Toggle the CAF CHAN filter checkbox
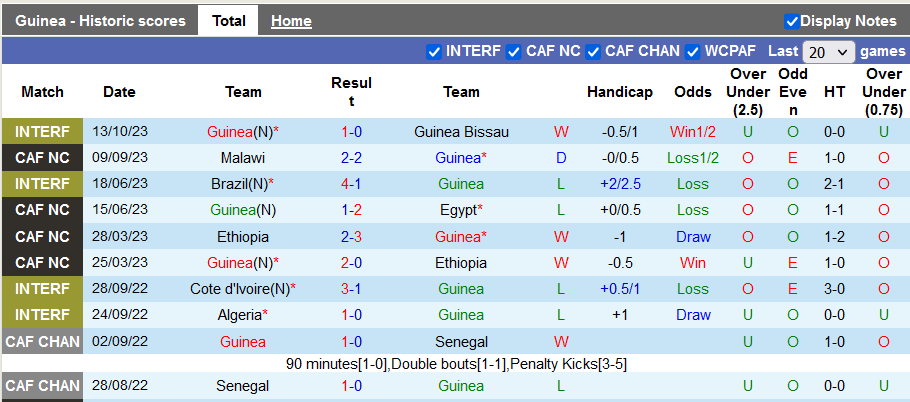The image size is (910, 402). 593,51
